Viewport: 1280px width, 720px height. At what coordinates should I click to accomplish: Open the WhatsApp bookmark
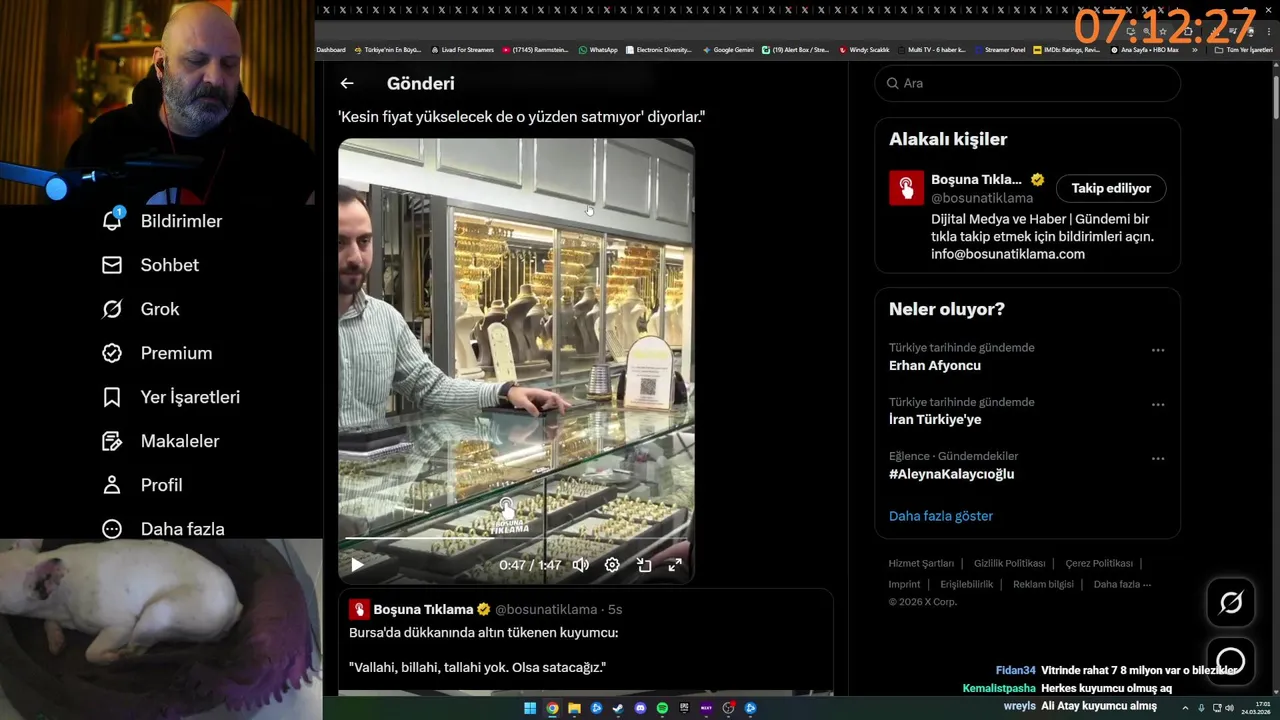(598, 49)
